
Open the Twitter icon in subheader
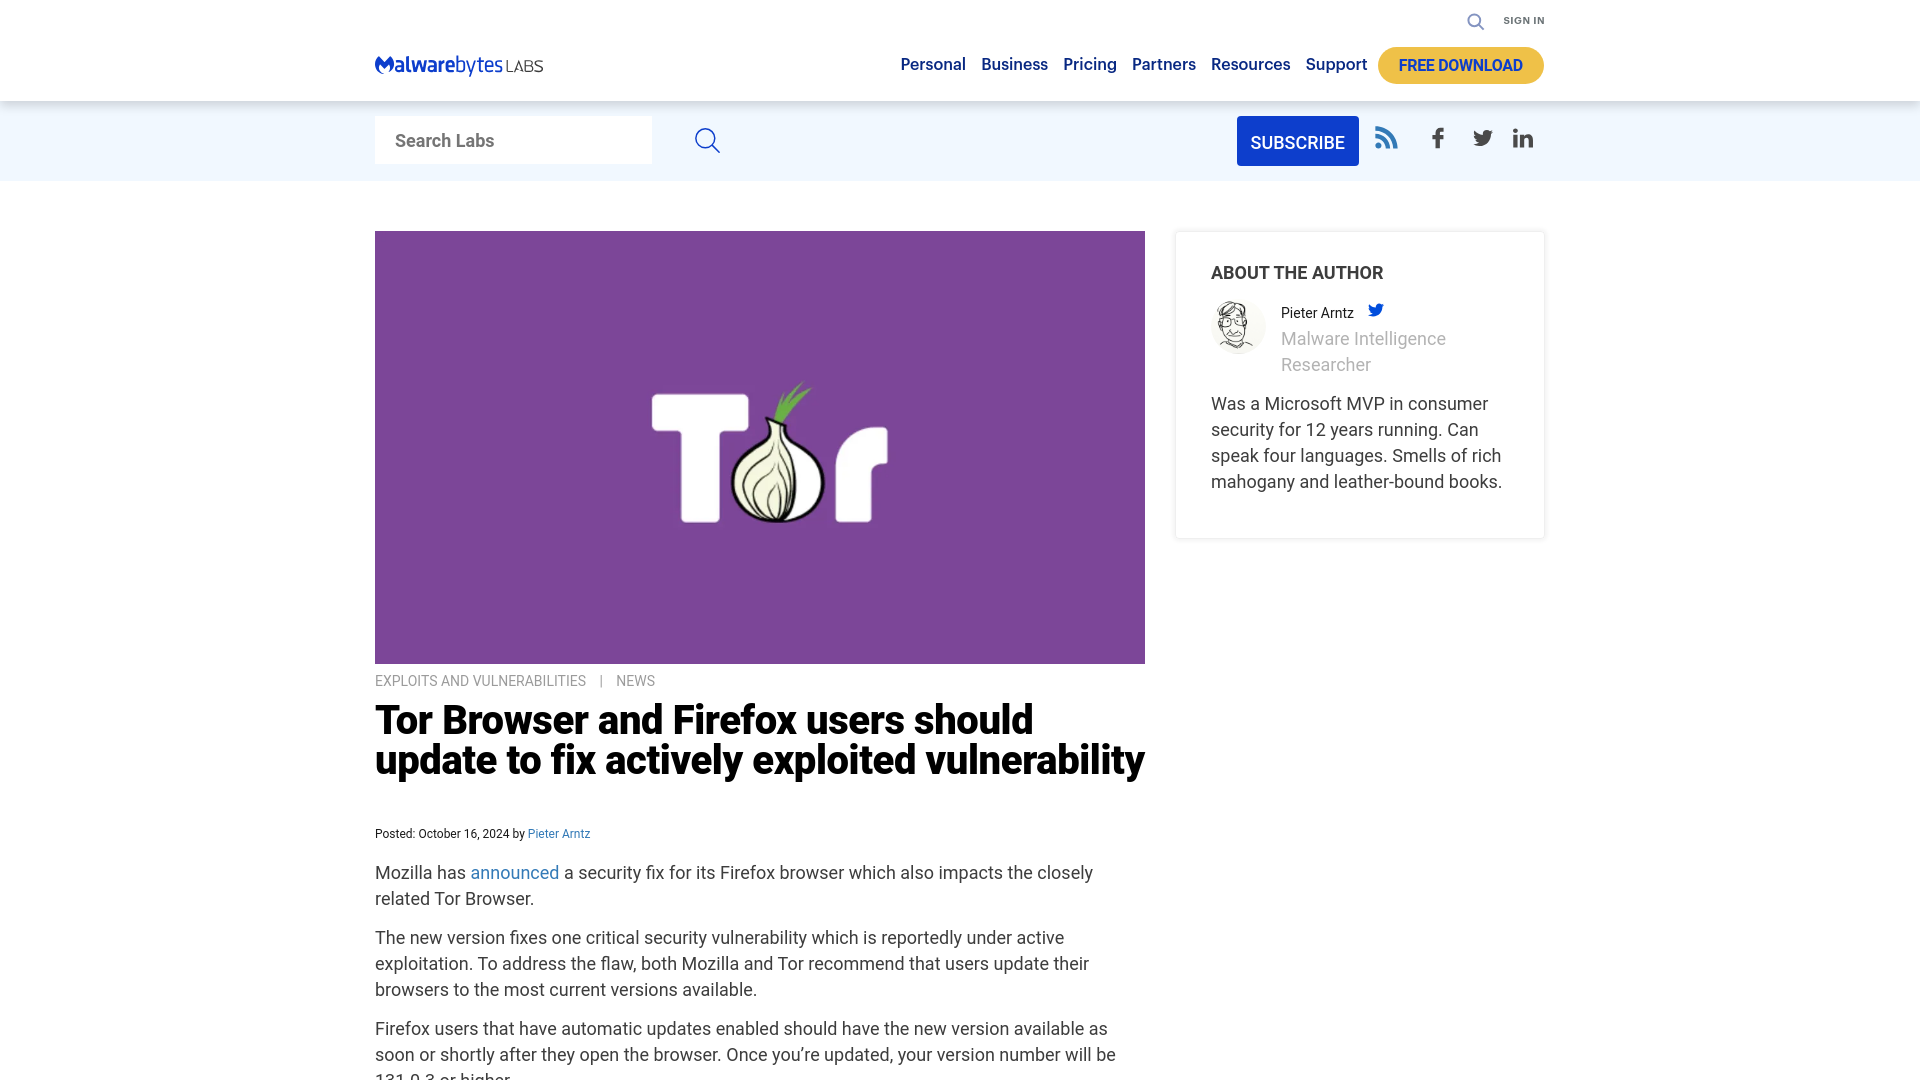(1482, 138)
